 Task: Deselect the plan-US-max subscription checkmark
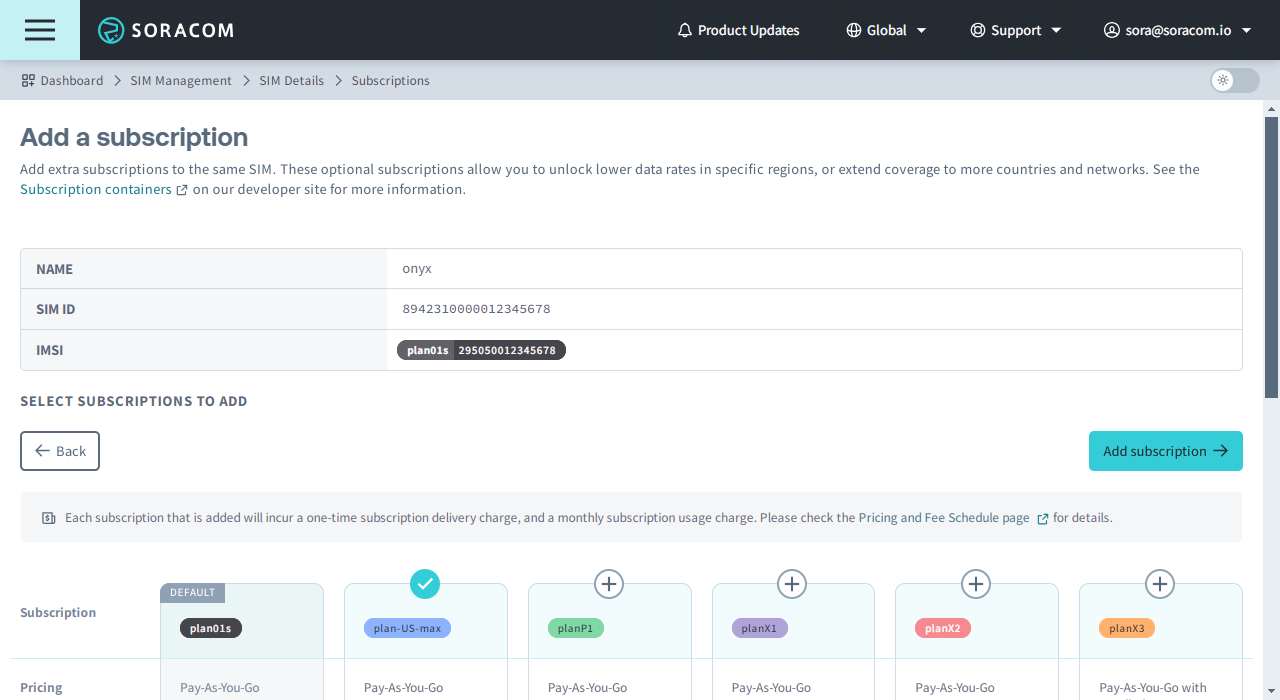(425, 583)
